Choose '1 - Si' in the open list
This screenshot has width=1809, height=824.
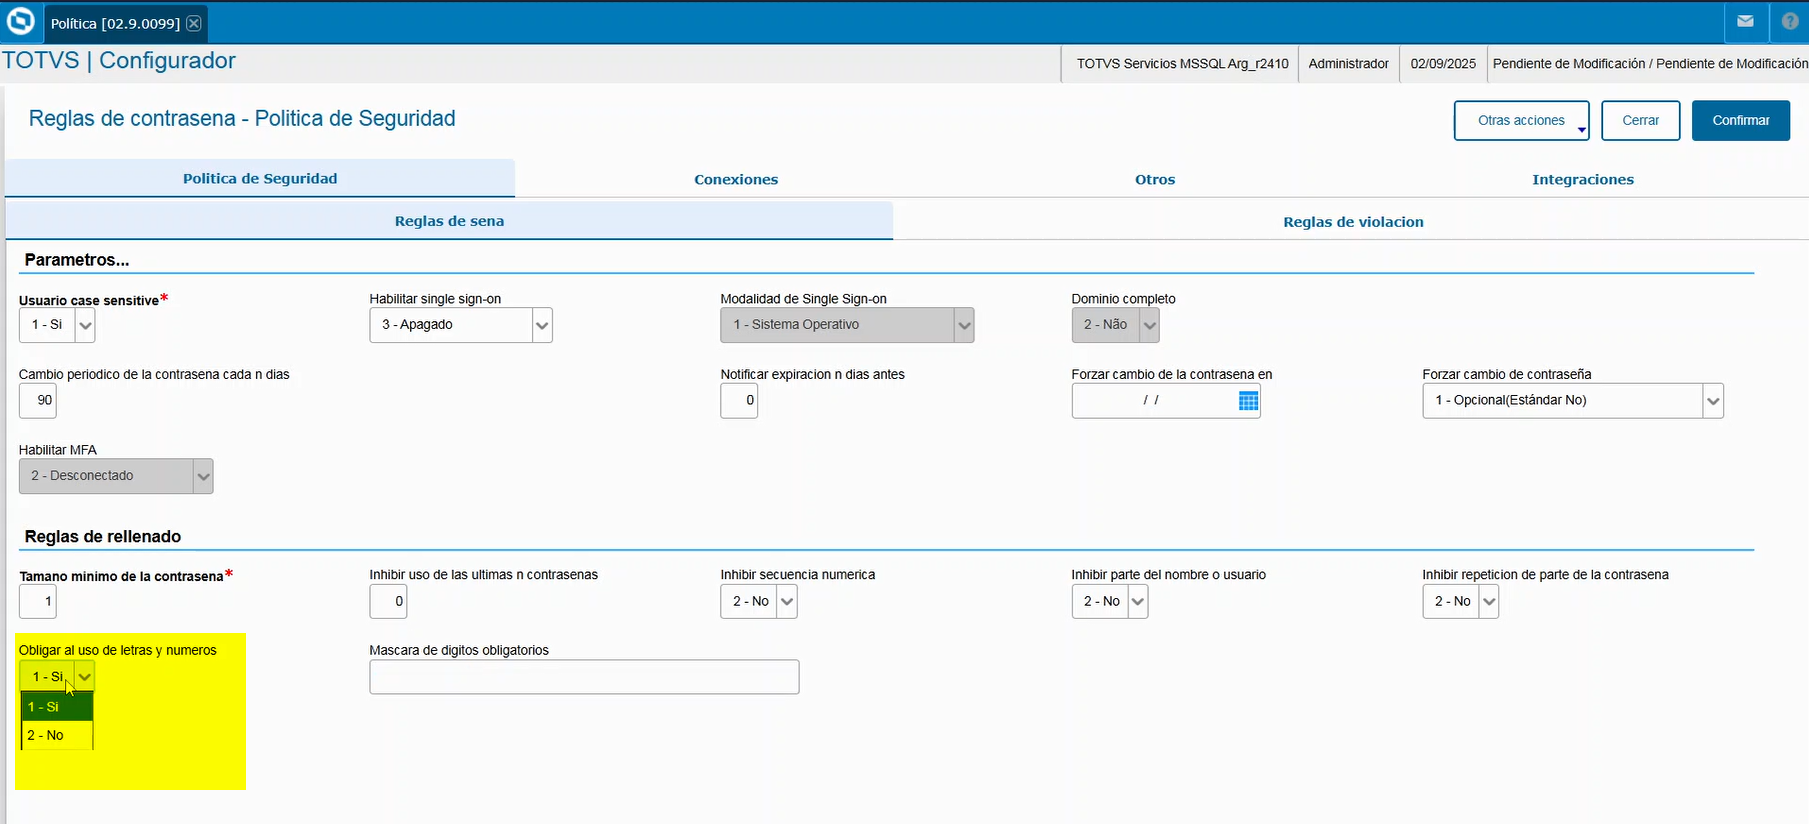click(x=57, y=707)
